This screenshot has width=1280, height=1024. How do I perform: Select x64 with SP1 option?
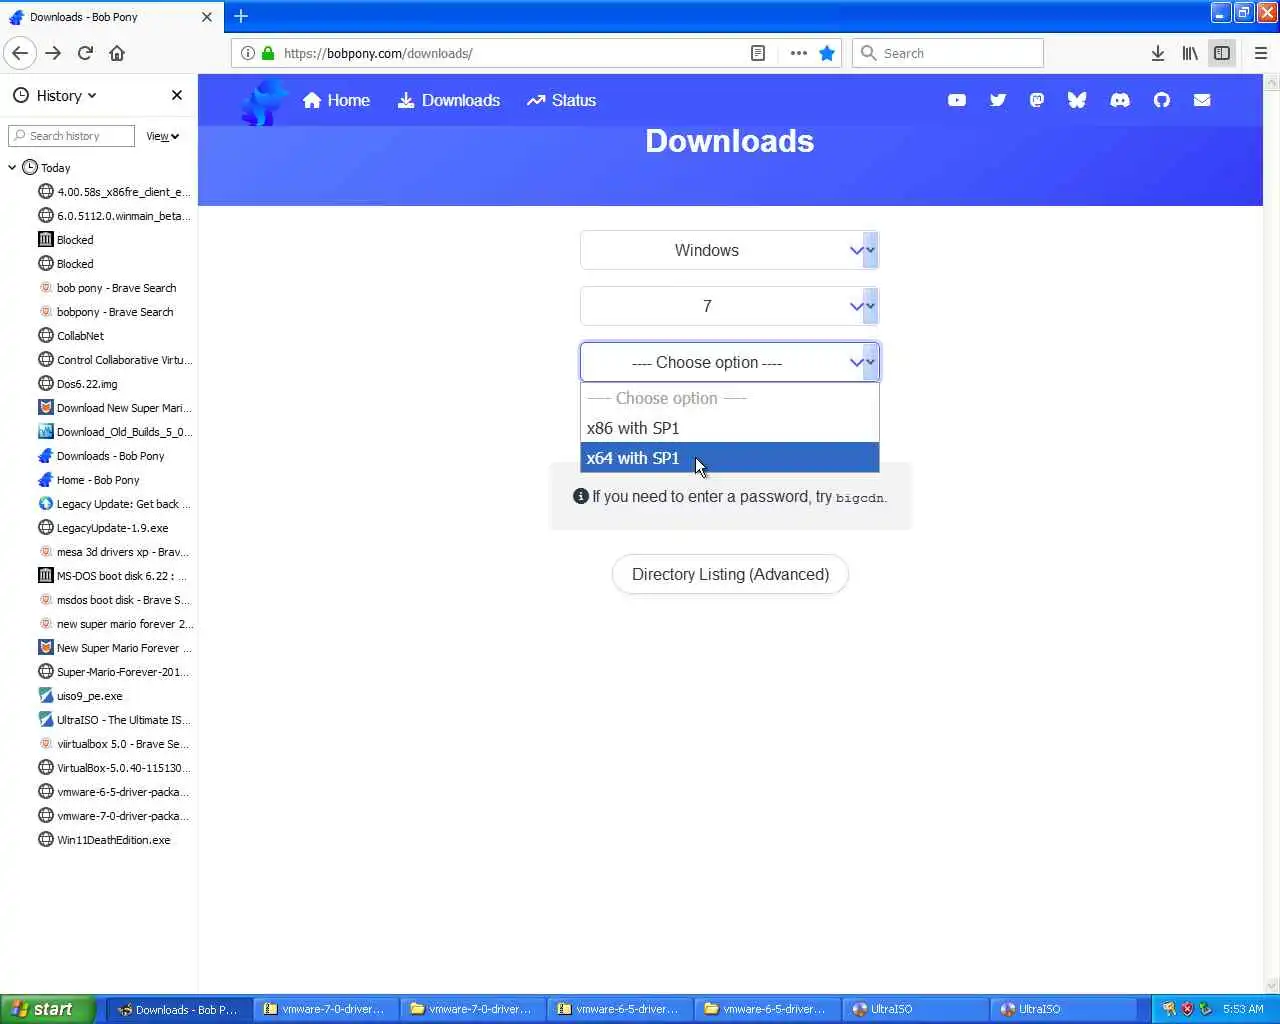pyautogui.click(x=729, y=458)
